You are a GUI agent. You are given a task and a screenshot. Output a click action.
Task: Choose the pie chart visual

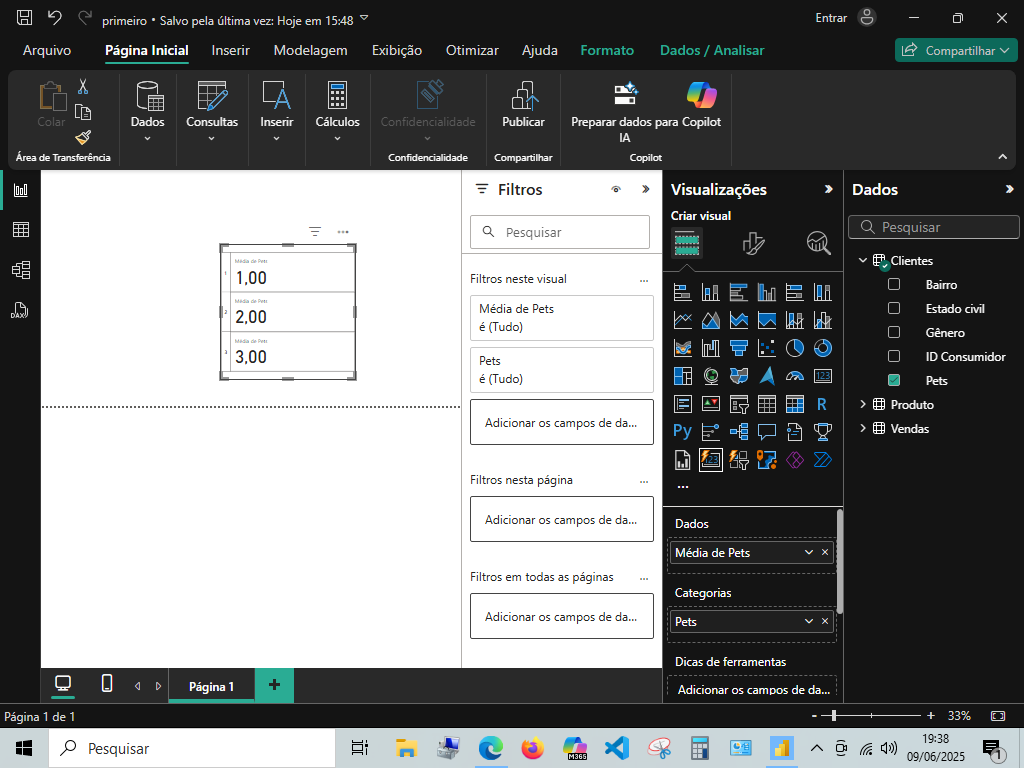coord(795,349)
